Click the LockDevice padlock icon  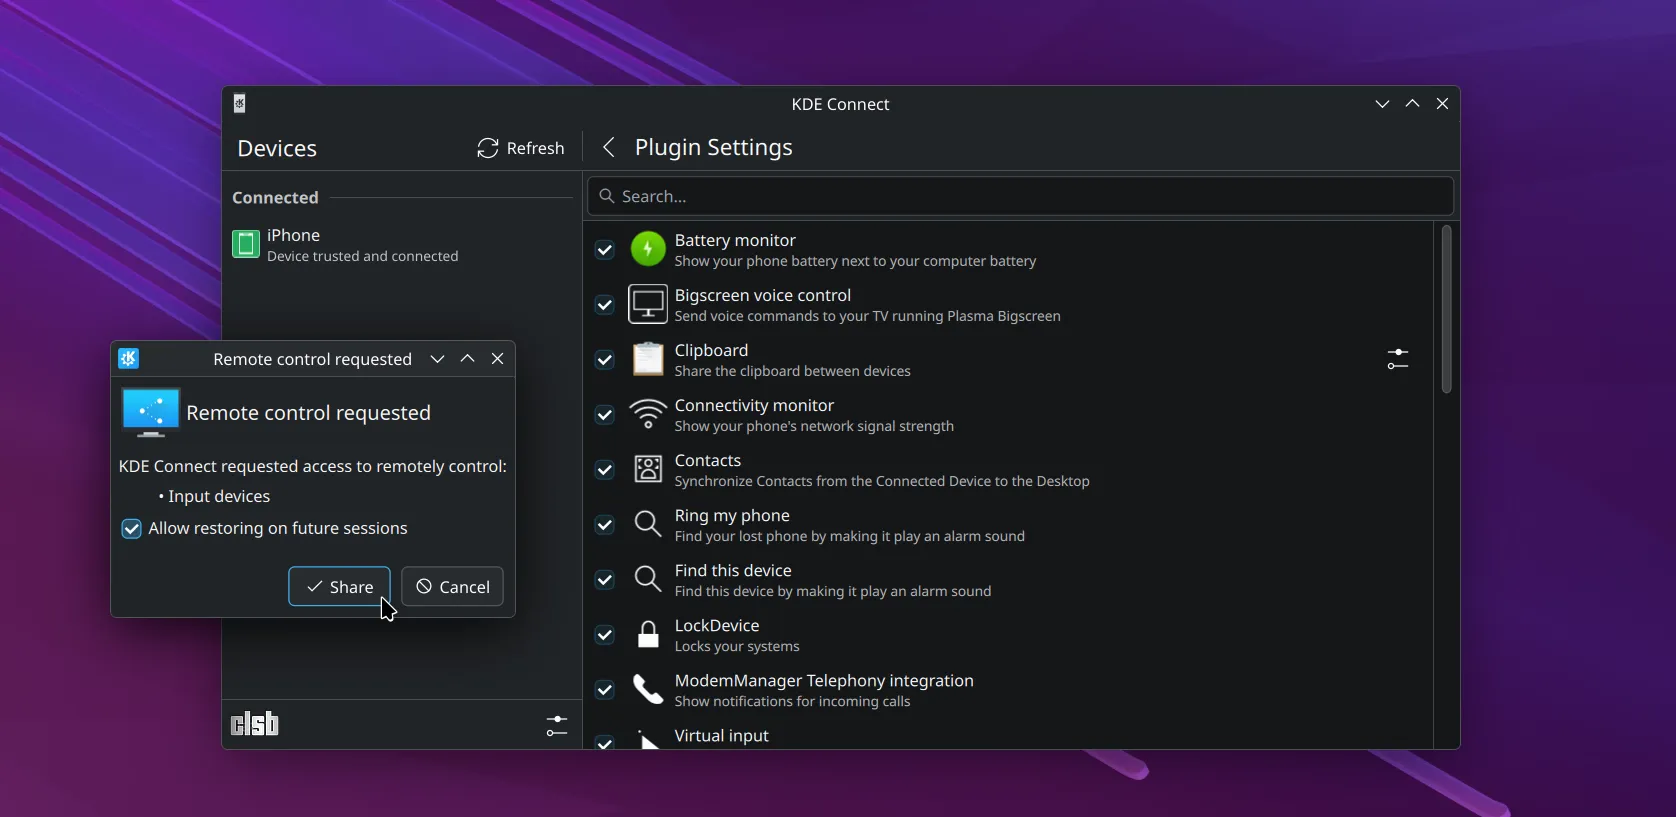pos(648,635)
